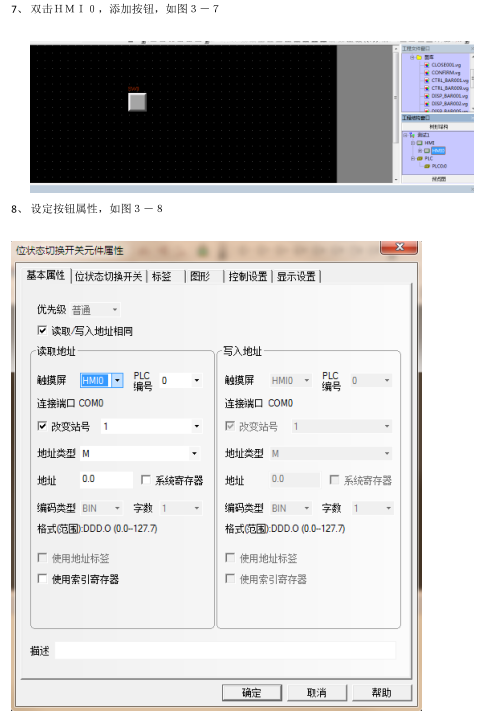Click the 取消 button
This screenshot has height=715, width=489.
coord(317,693)
